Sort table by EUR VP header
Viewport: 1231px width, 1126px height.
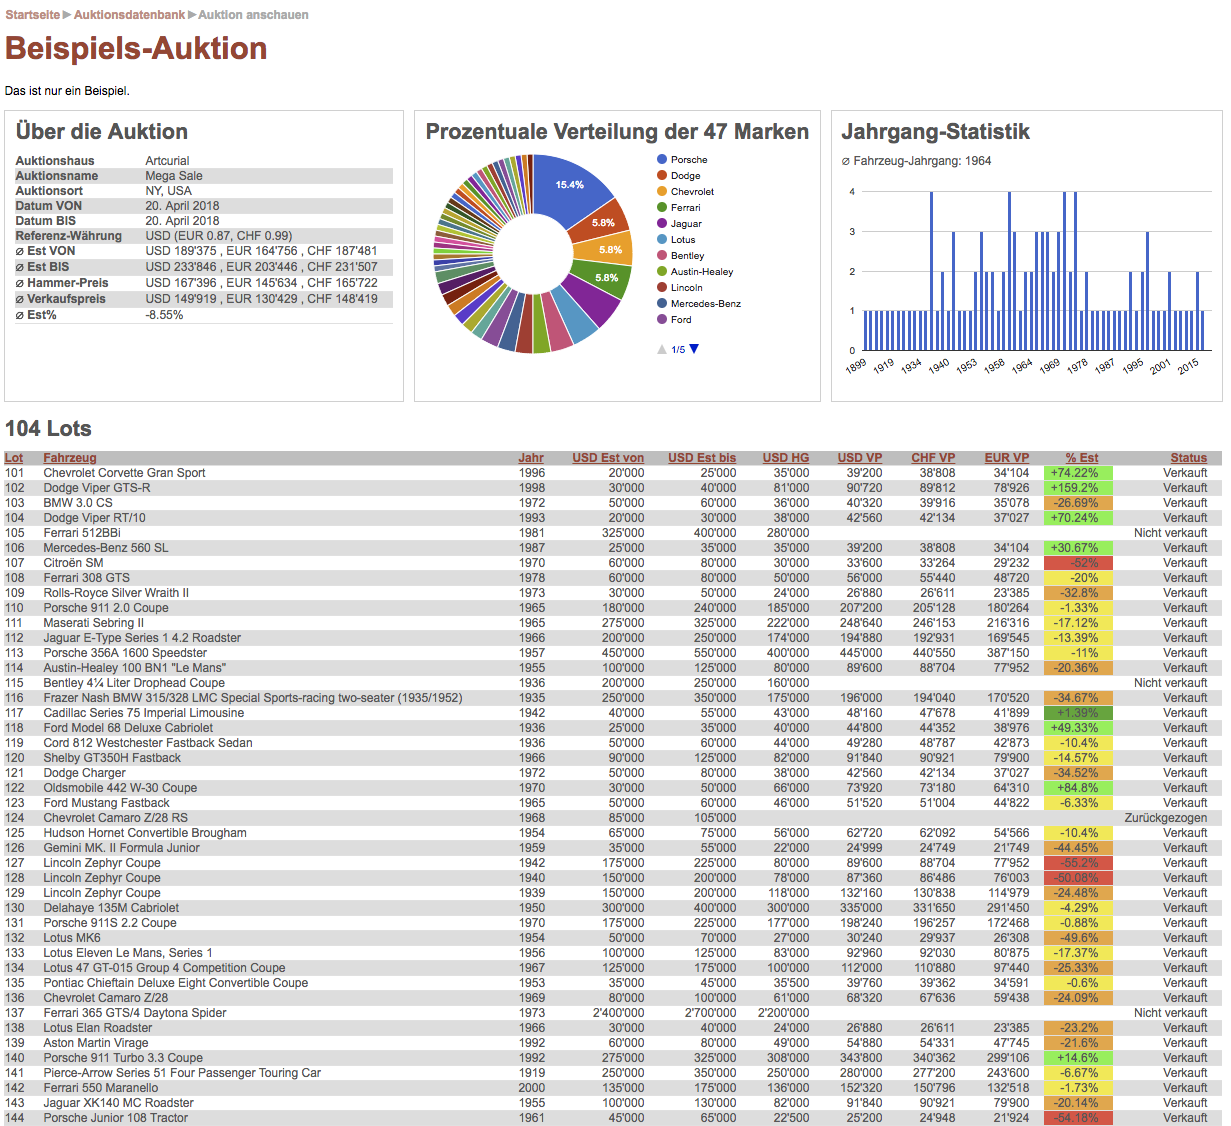1007,458
